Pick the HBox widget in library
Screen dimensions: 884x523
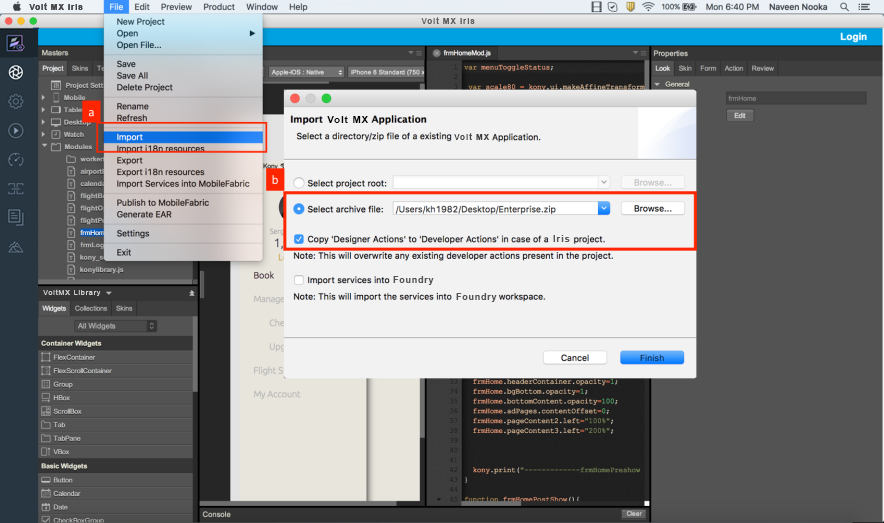57,398
